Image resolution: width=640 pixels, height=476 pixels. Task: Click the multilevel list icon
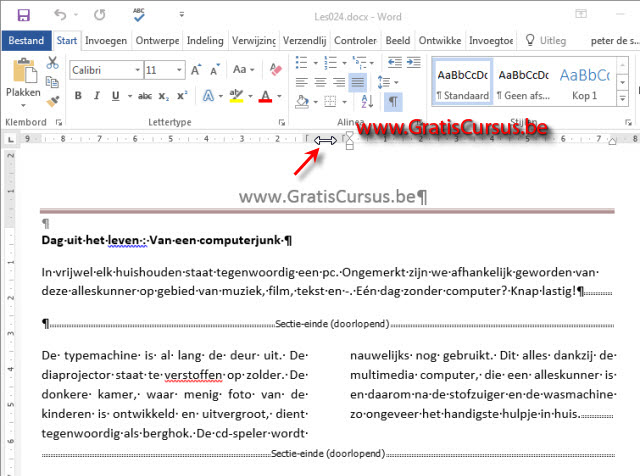click(359, 62)
